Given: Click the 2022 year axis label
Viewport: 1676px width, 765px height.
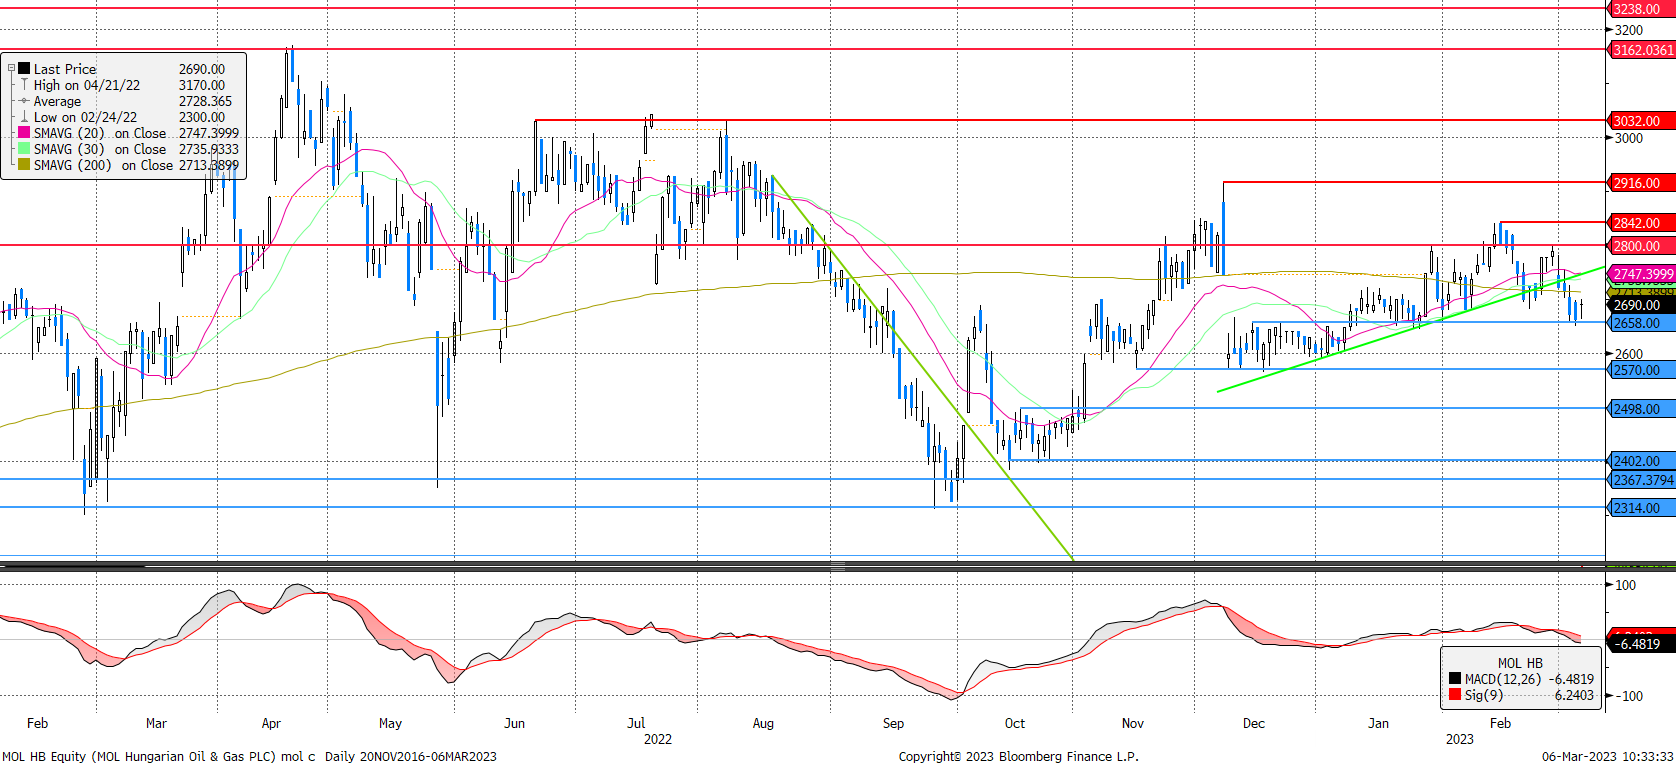Looking at the screenshot, I should click(658, 739).
